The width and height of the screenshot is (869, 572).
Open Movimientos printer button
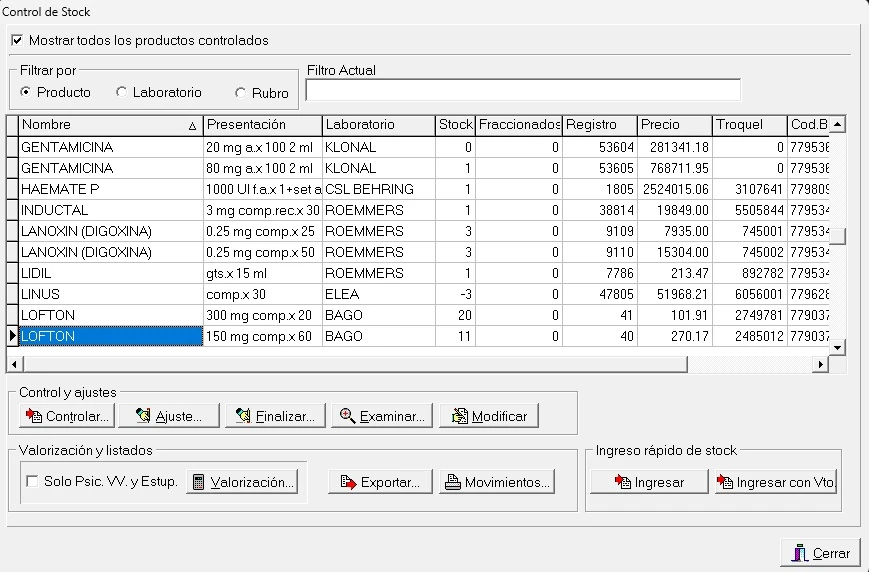click(497, 482)
